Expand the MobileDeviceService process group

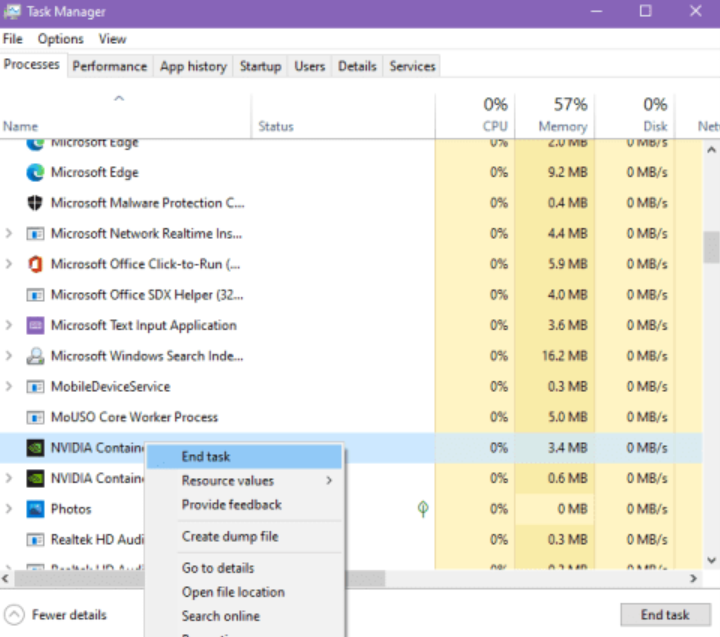[x=9, y=387]
